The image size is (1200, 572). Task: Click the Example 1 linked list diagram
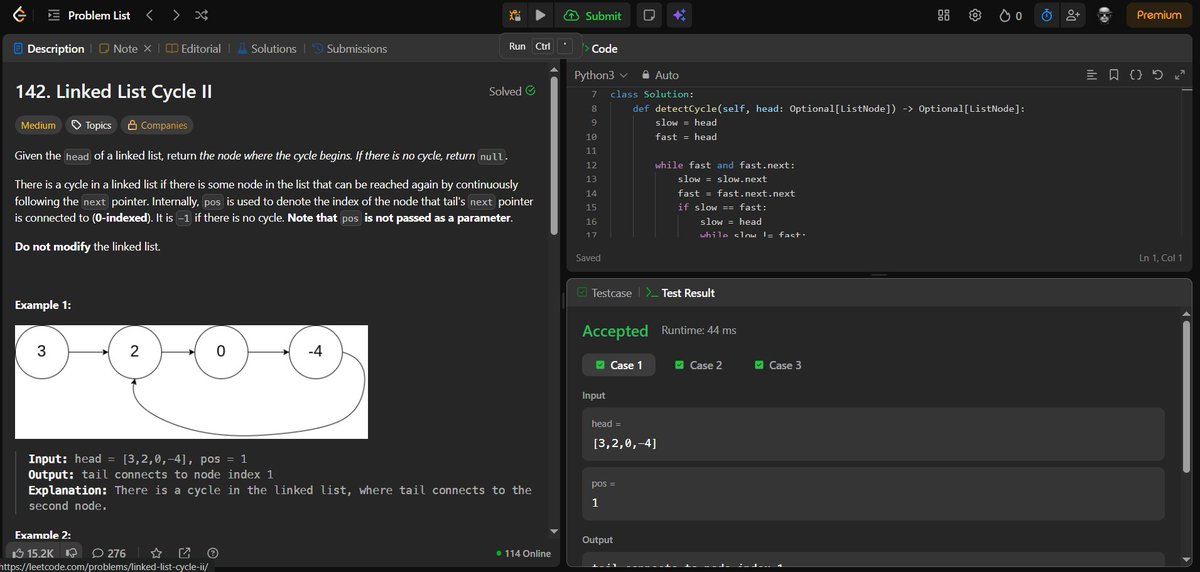(x=192, y=382)
